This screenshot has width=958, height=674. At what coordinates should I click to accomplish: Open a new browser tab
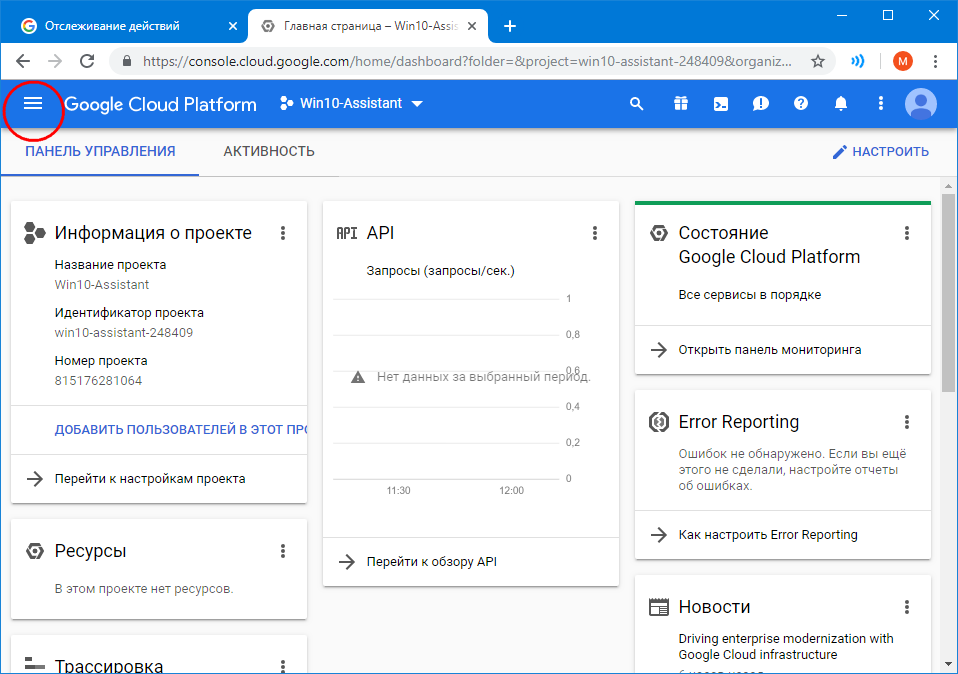[510, 26]
